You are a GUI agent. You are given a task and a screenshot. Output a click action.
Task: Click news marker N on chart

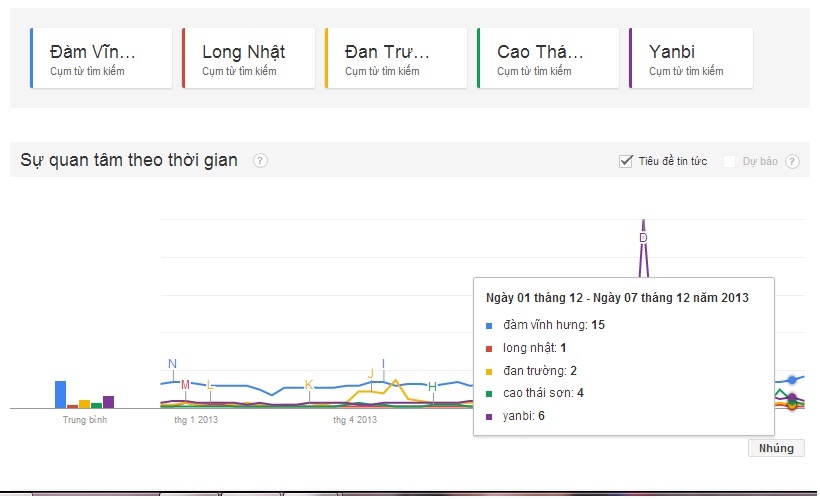pos(172,364)
